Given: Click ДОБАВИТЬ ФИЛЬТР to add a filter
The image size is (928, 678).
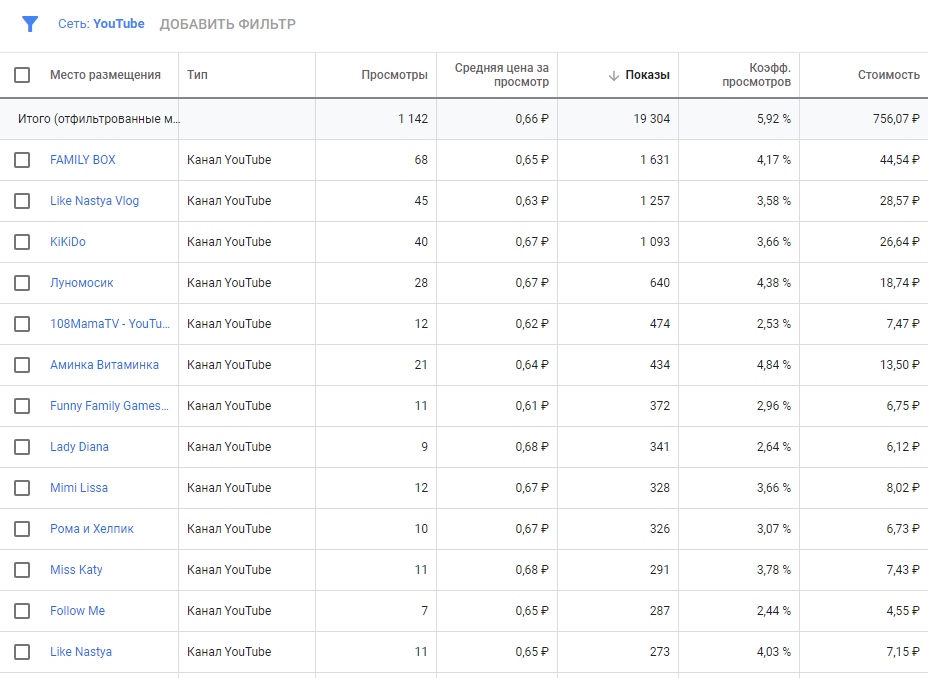Looking at the screenshot, I should [227, 24].
